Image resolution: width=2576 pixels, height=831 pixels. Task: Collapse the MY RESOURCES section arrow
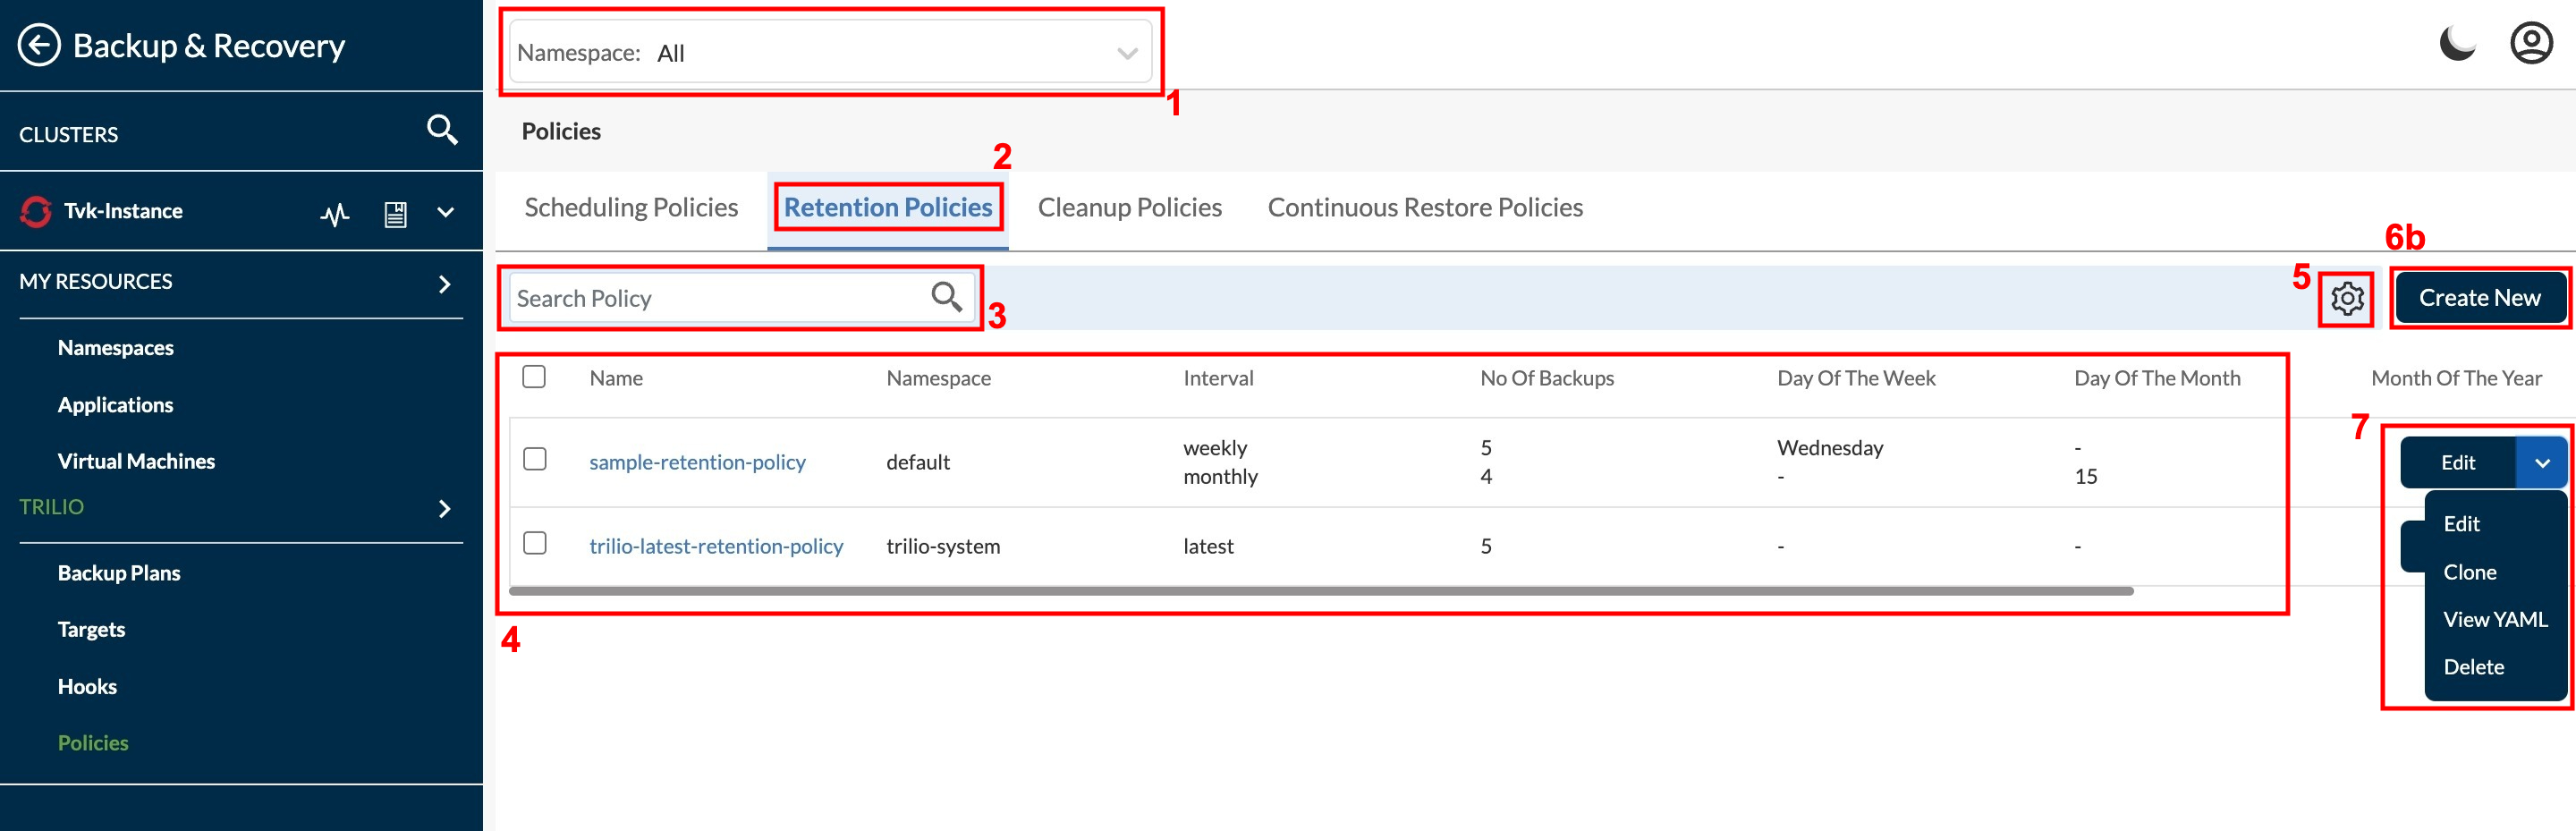click(445, 284)
